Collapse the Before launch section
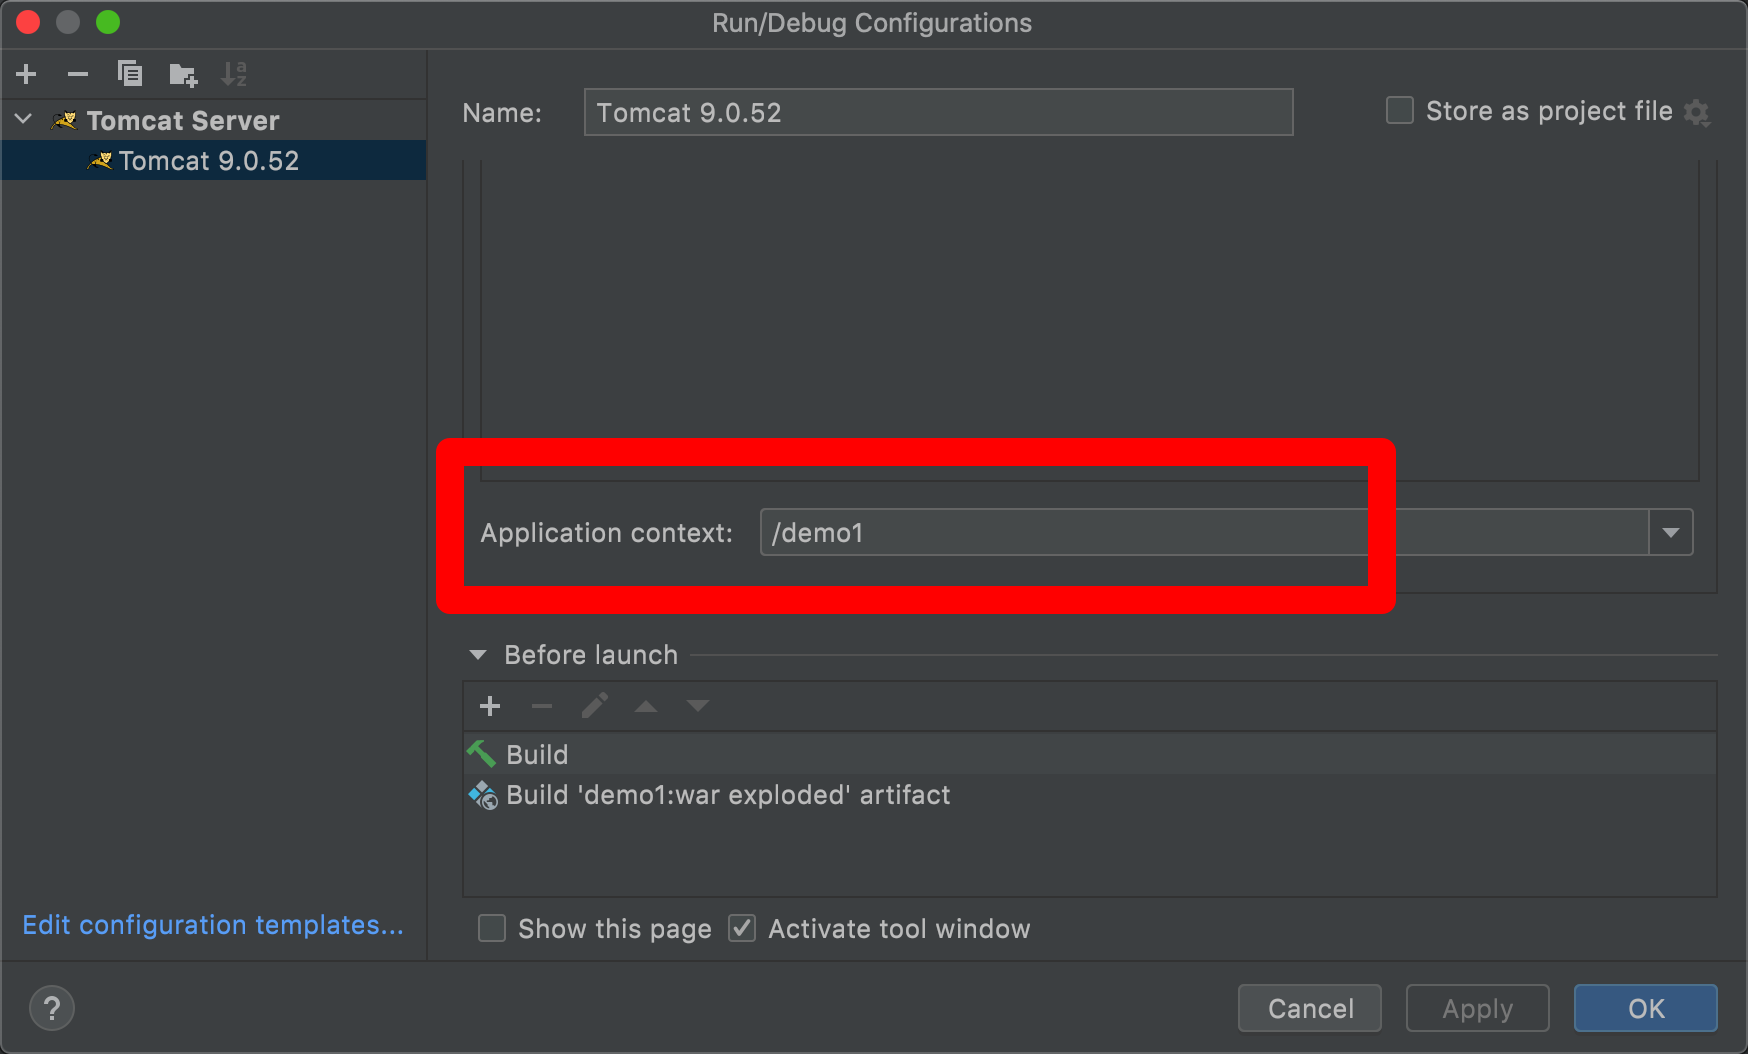Image resolution: width=1748 pixels, height=1054 pixels. click(x=478, y=655)
